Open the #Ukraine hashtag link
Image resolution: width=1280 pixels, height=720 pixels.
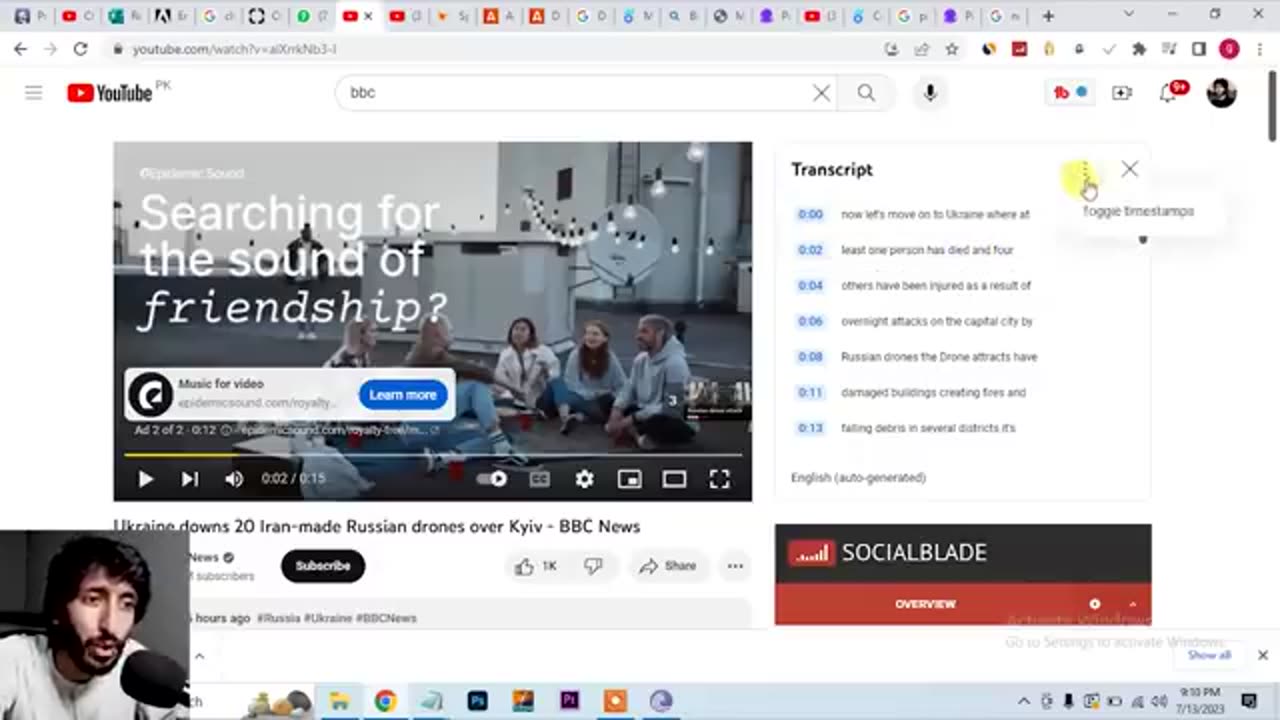328,618
